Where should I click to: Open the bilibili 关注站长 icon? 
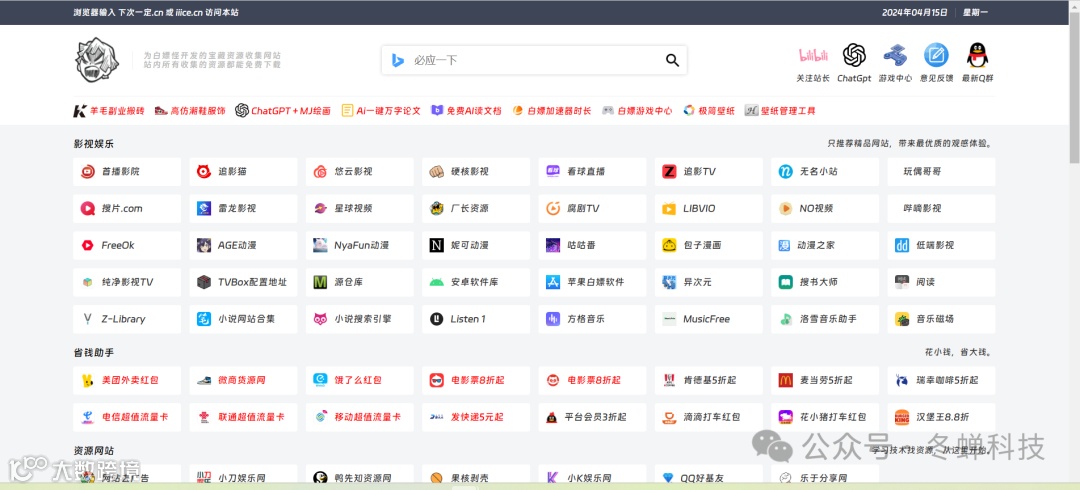pyautogui.click(x=813, y=55)
